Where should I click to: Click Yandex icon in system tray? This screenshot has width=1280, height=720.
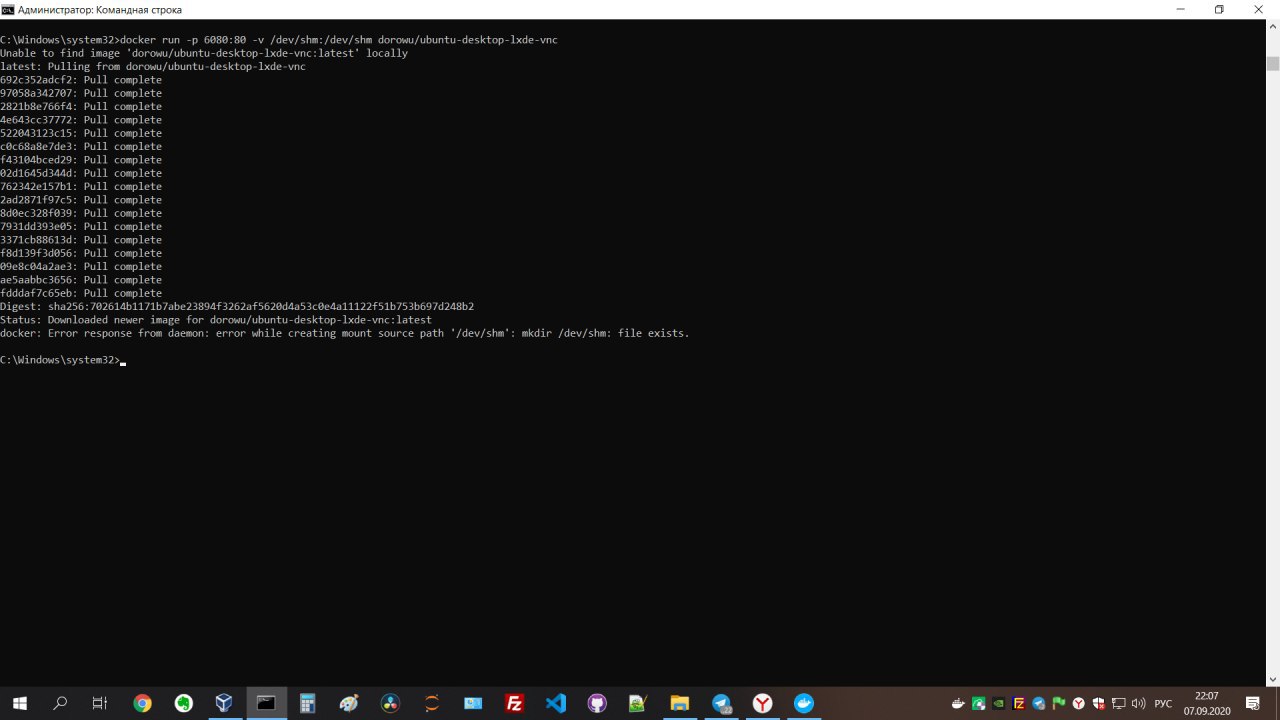[x=1079, y=703]
